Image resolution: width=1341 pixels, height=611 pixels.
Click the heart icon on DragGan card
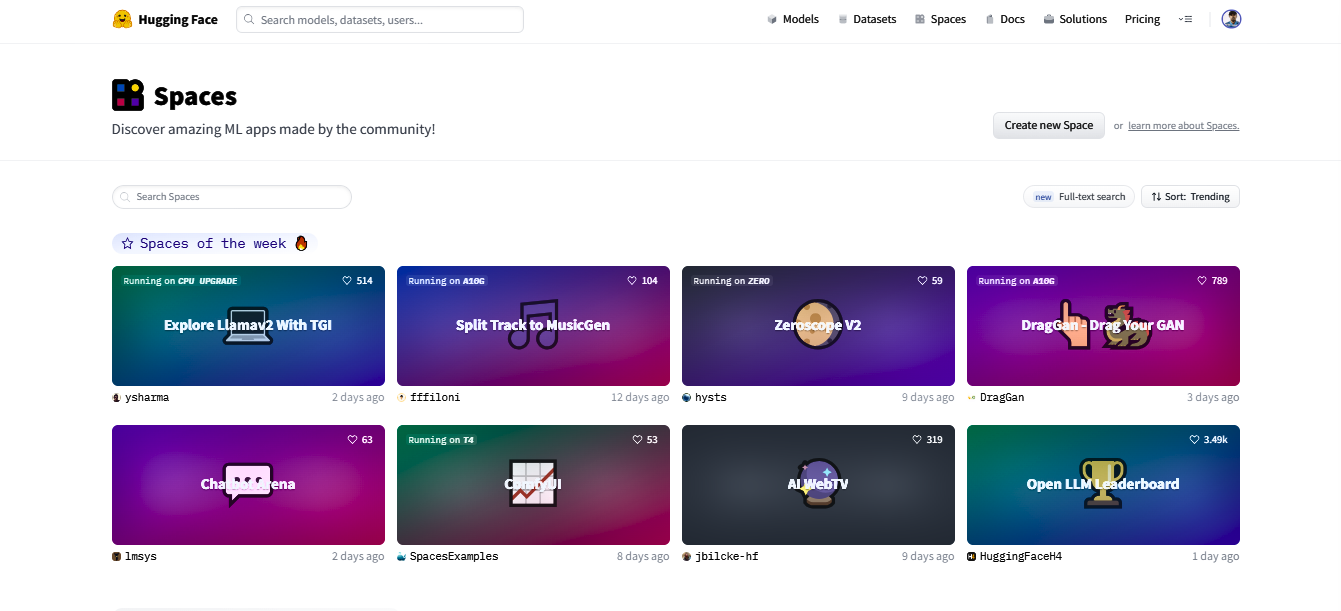click(x=1202, y=281)
